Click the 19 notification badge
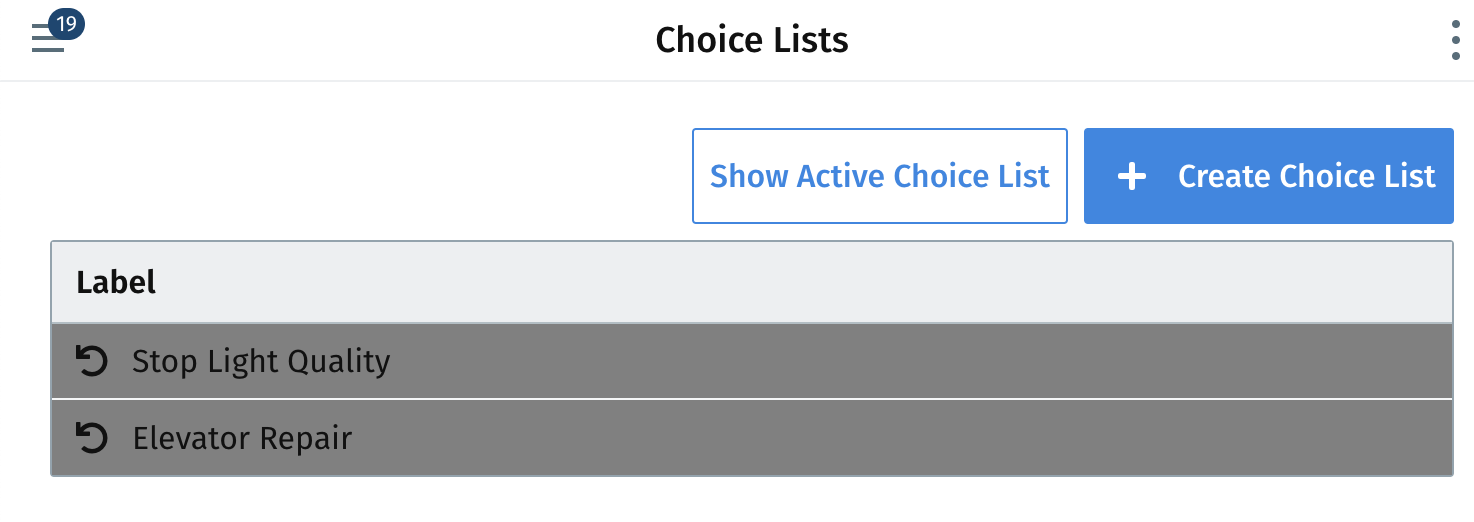 point(67,24)
